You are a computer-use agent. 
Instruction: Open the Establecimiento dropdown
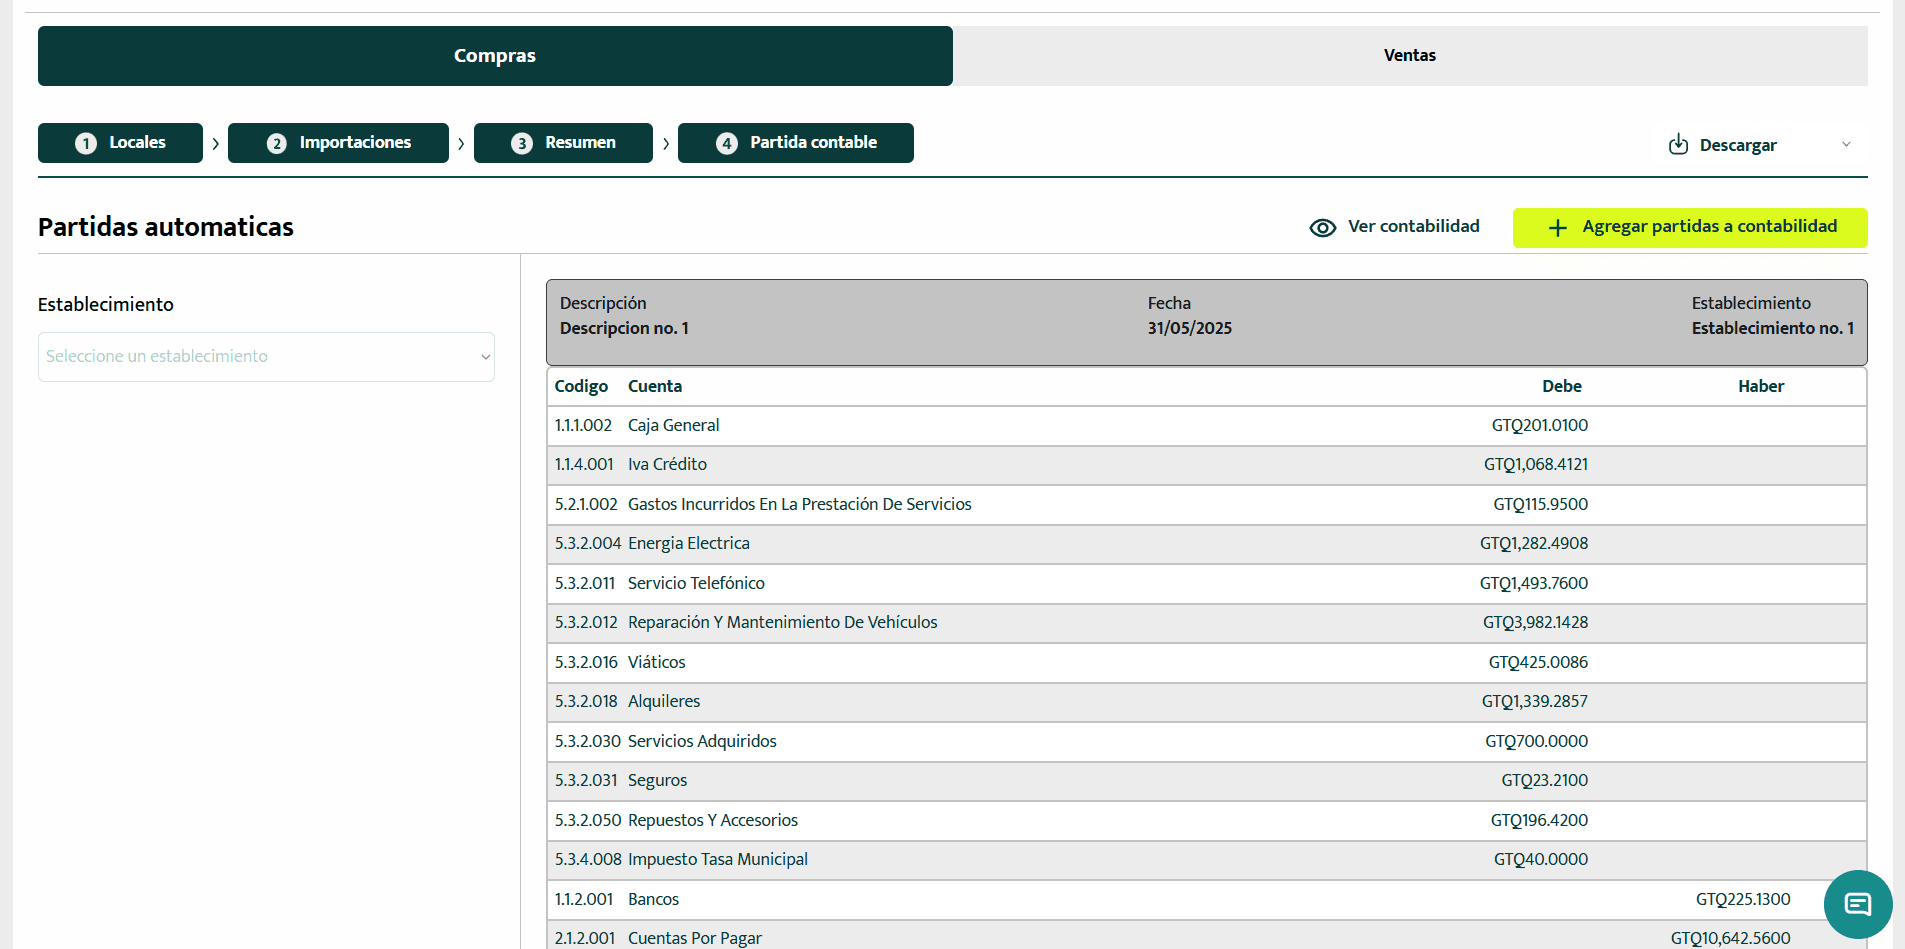tap(265, 356)
